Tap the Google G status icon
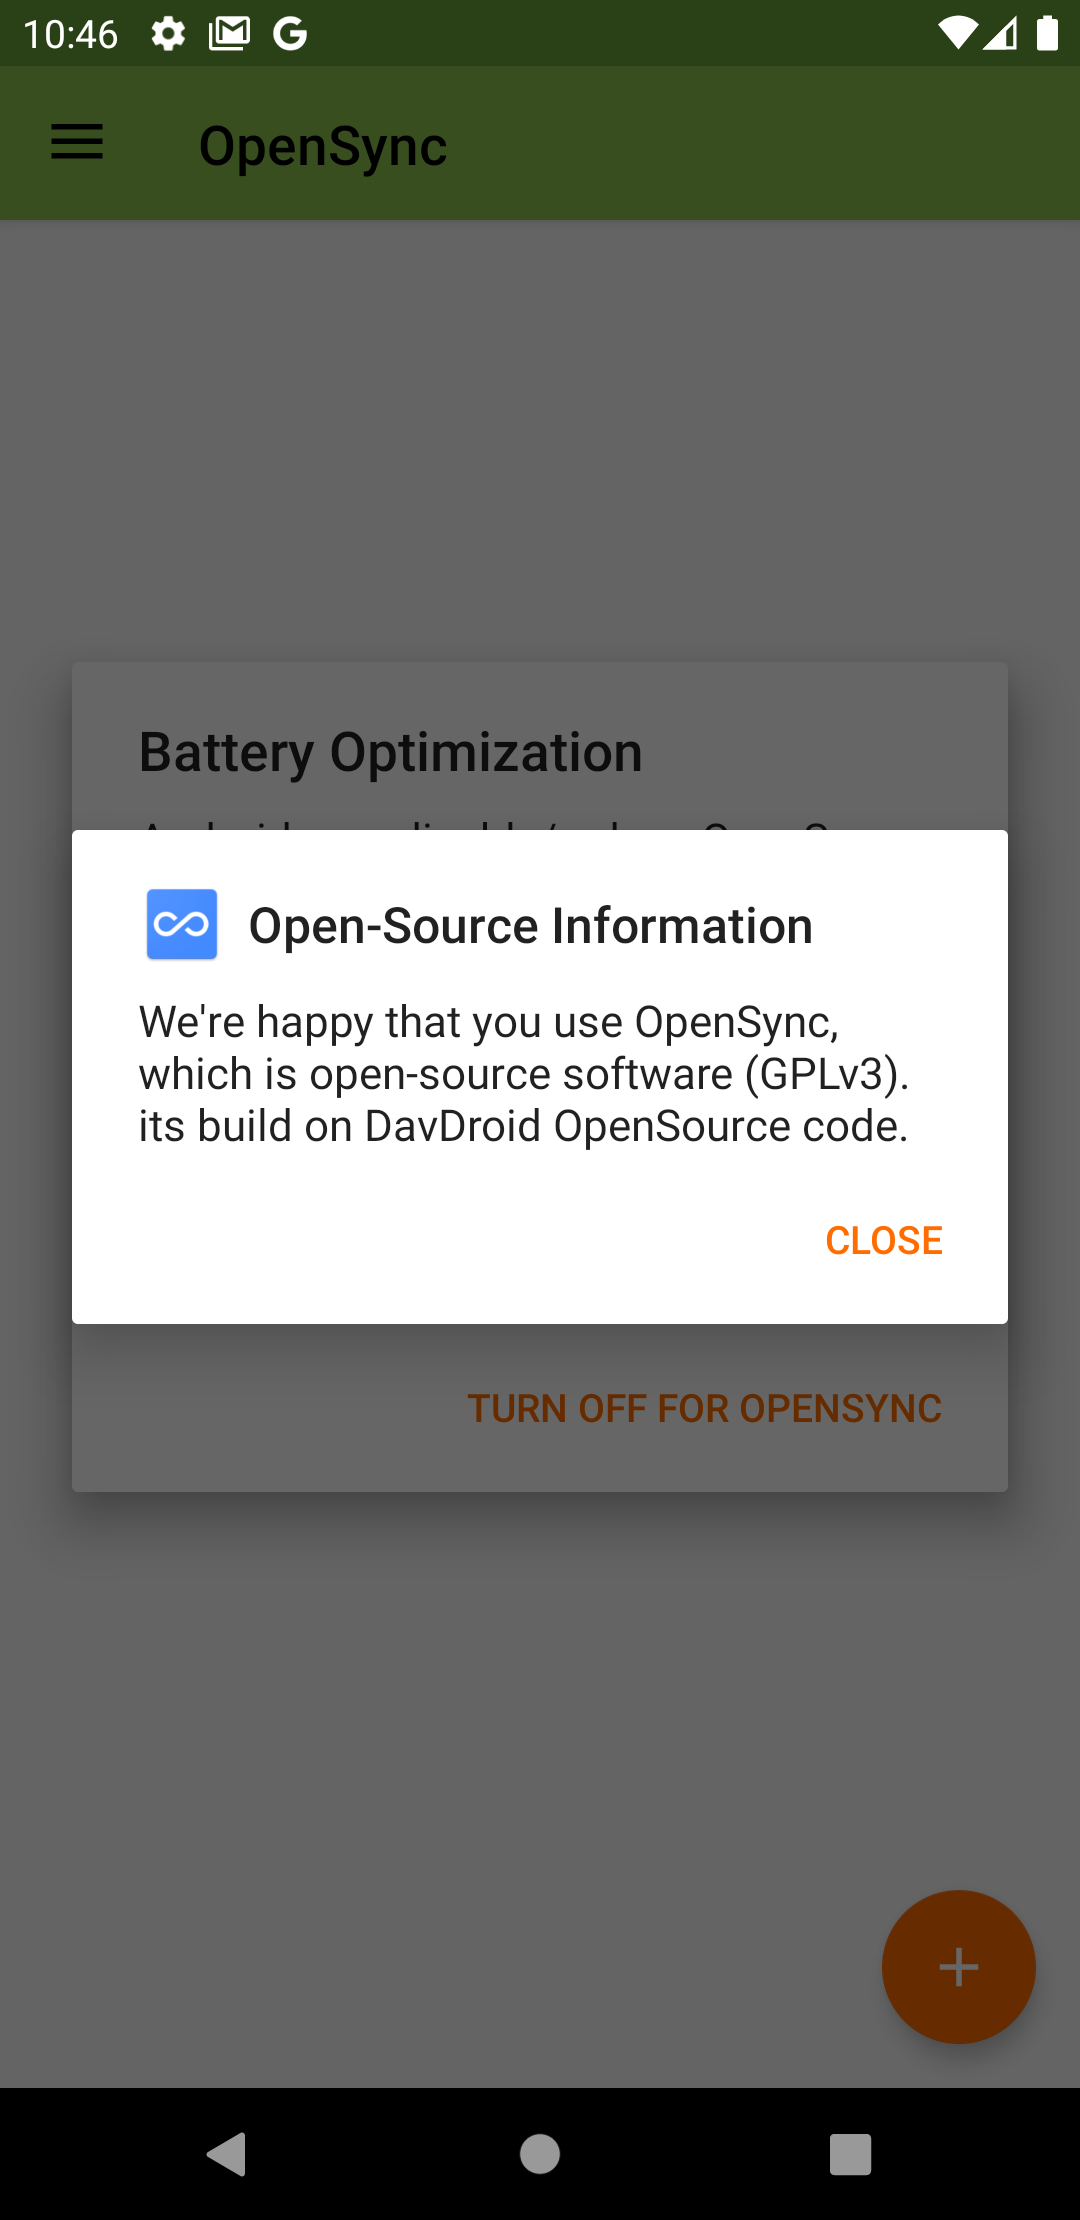The image size is (1080, 2220). pos(290,34)
